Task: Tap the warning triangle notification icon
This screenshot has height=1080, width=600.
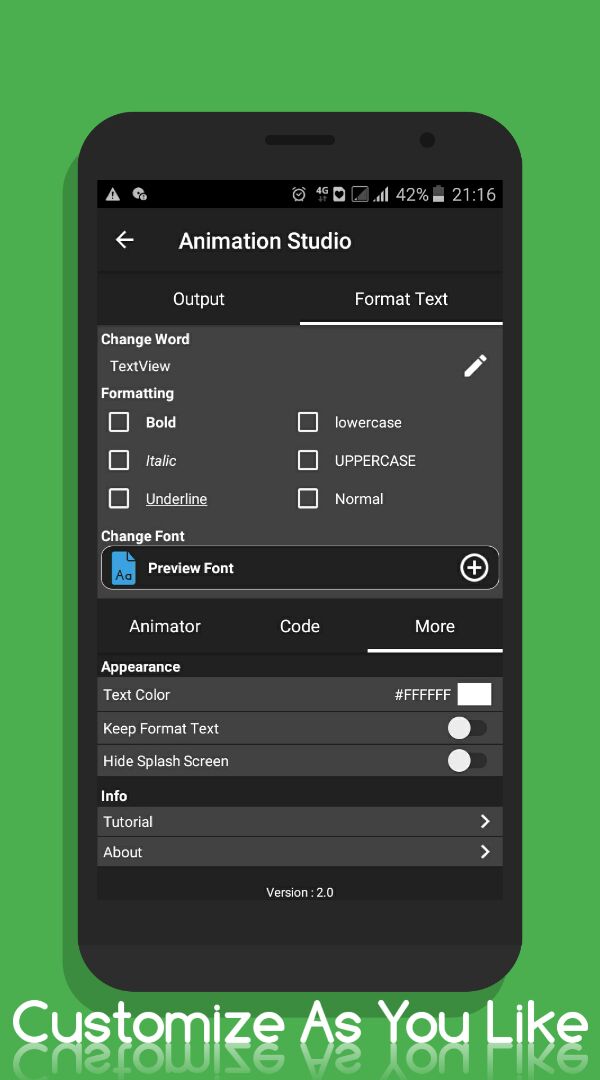Action: (x=113, y=195)
